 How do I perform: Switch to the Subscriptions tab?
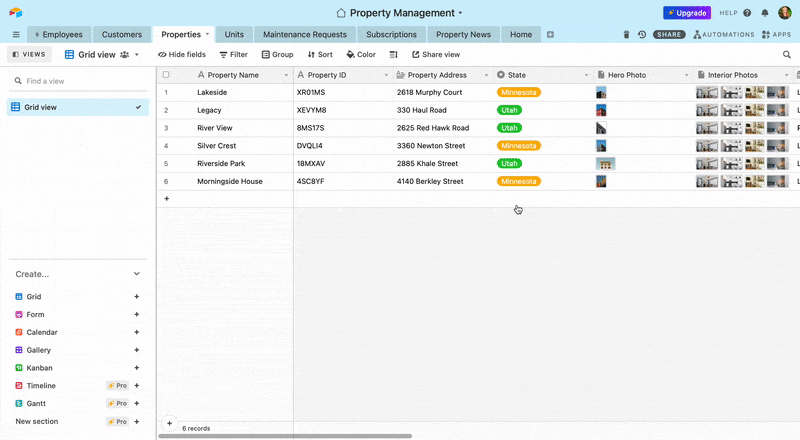tap(391, 34)
